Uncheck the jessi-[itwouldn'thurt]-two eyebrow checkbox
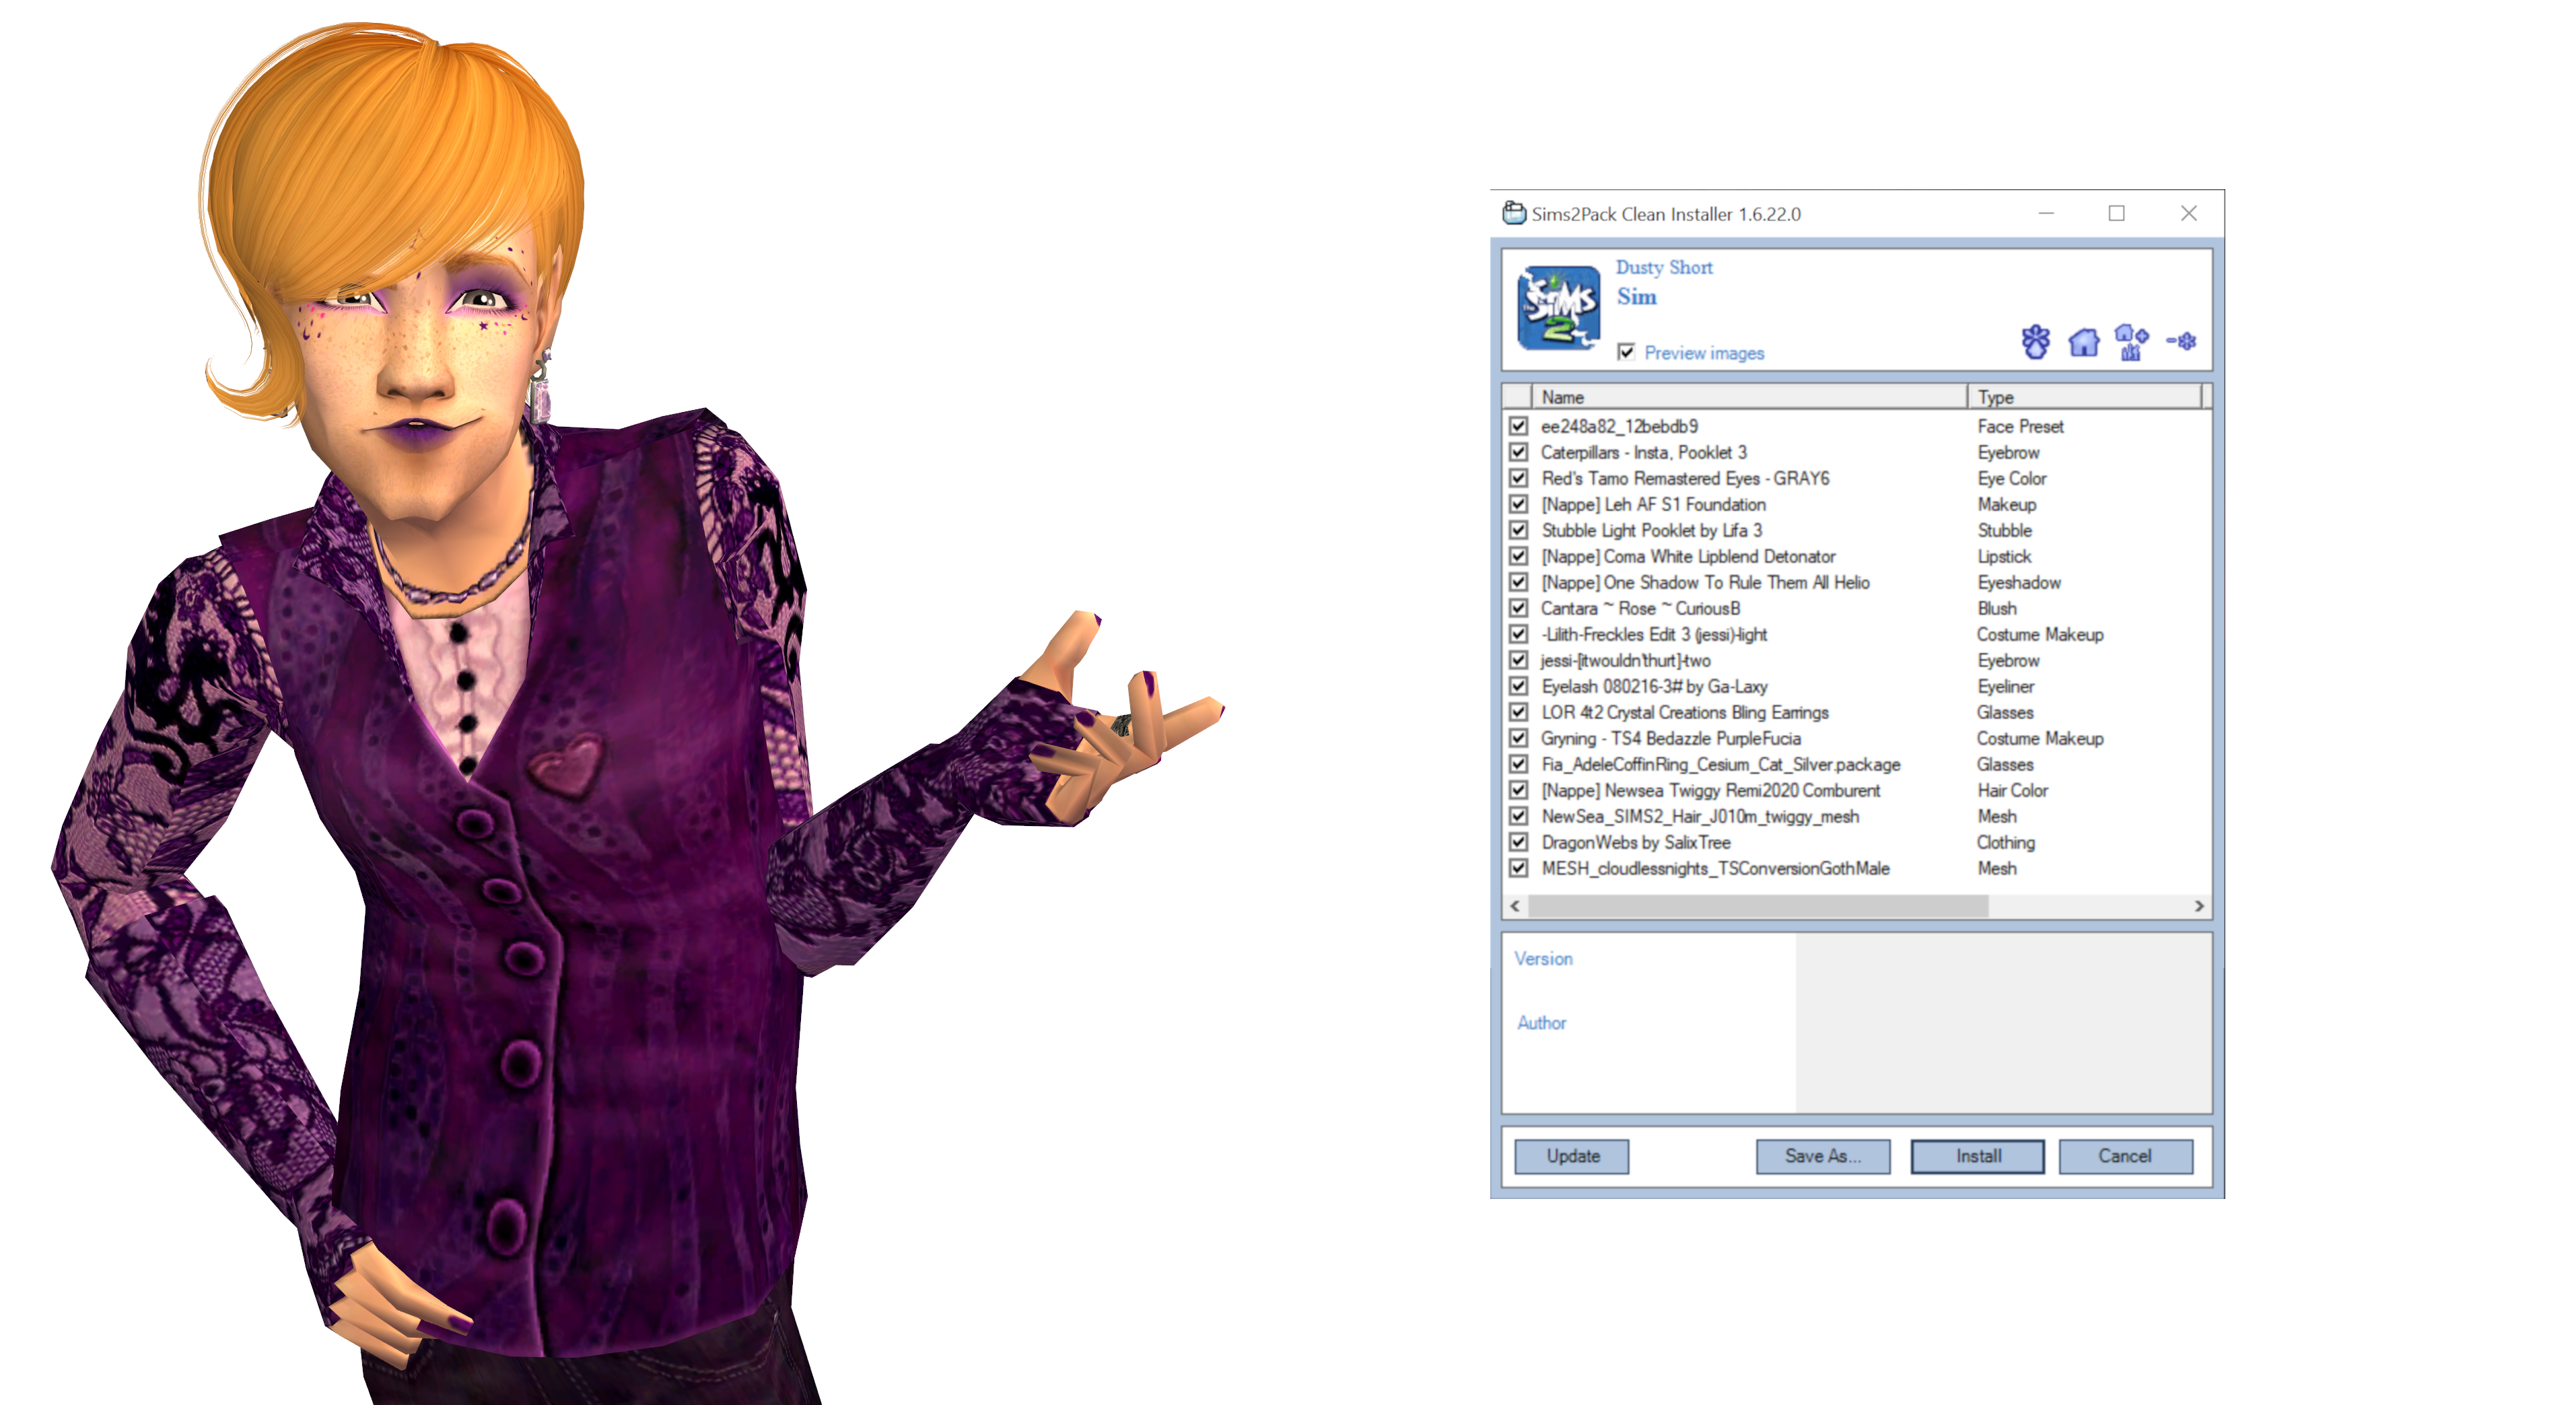This screenshot has height=1405, width=2576. (x=1519, y=660)
